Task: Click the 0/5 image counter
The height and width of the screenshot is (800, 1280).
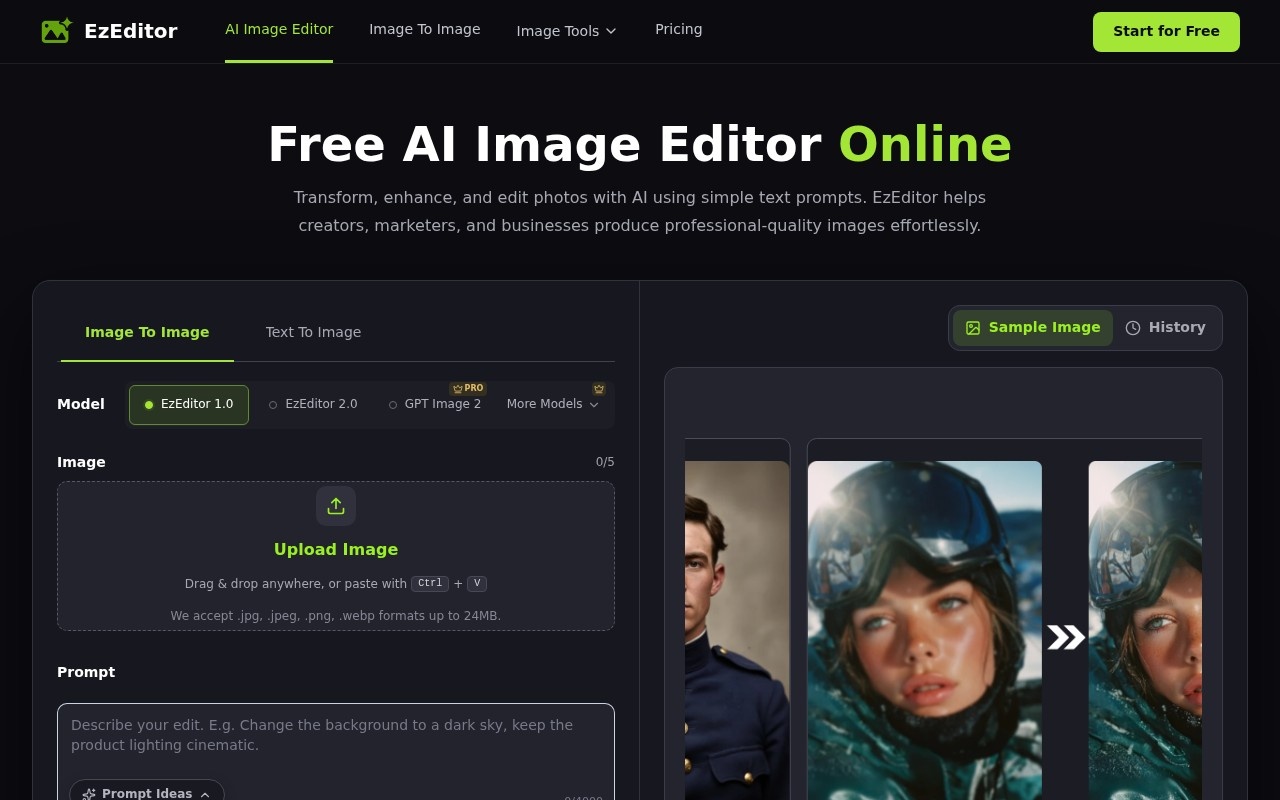Action: pos(605,462)
